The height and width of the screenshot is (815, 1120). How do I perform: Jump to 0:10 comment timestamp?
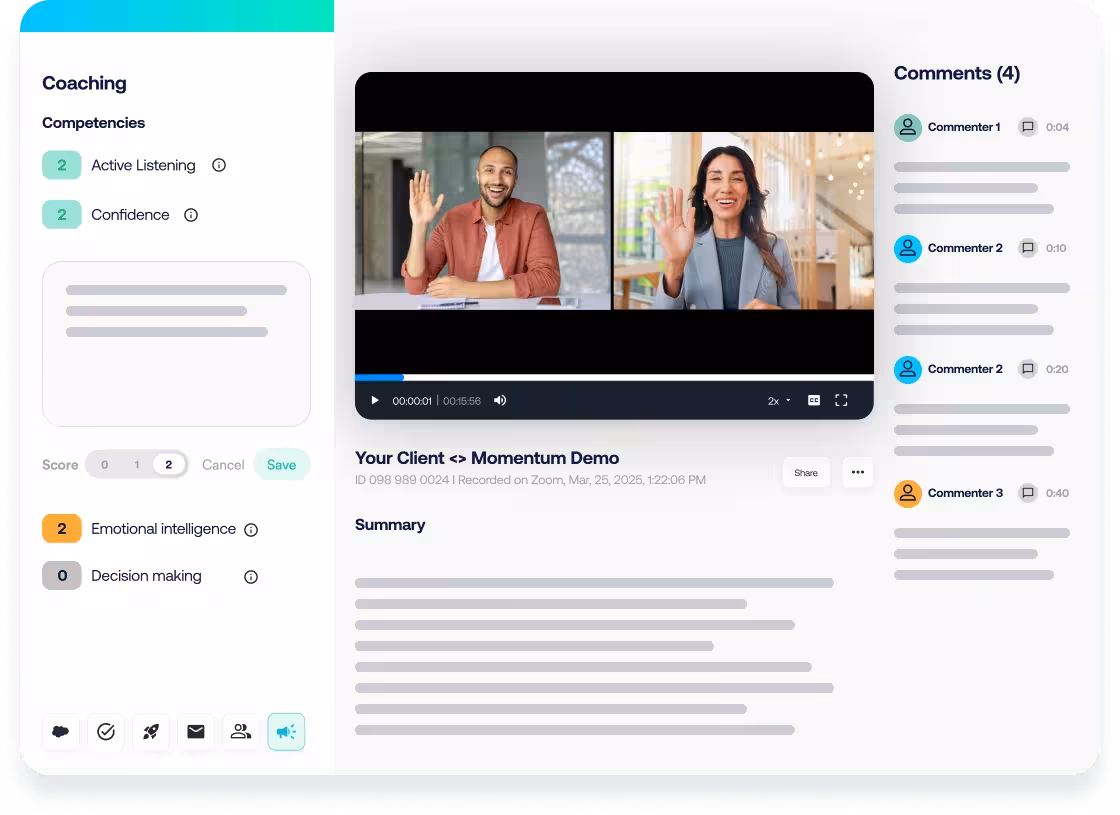point(1056,248)
